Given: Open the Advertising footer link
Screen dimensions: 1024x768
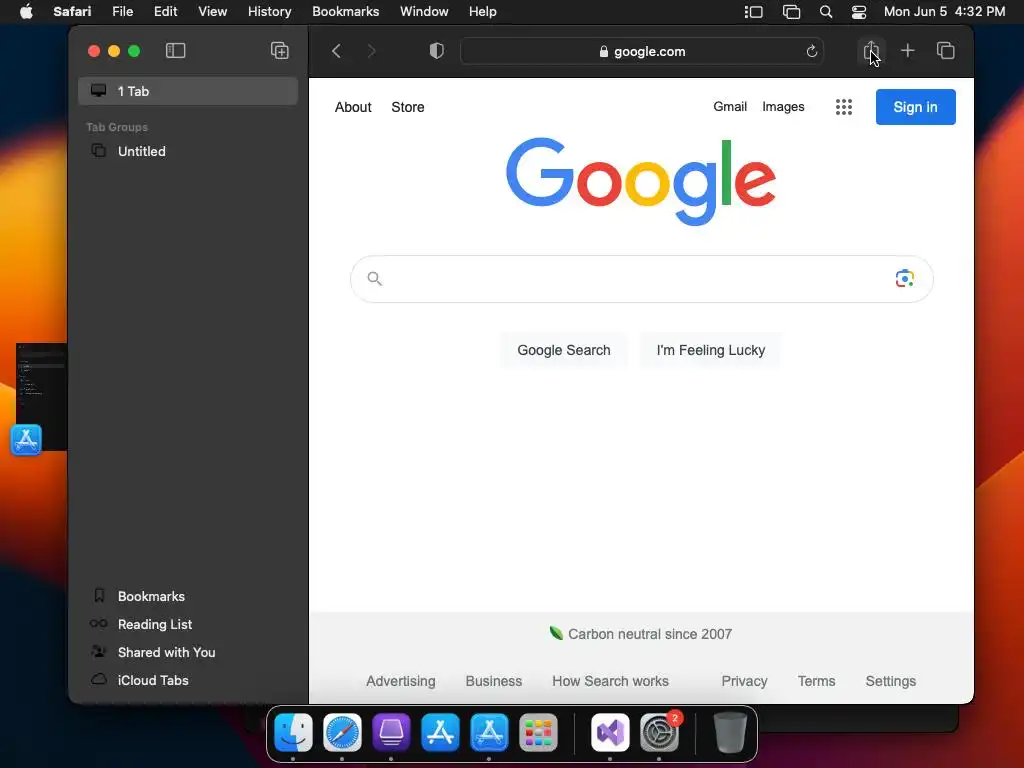Looking at the screenshot, I should [x=400, y=681].
